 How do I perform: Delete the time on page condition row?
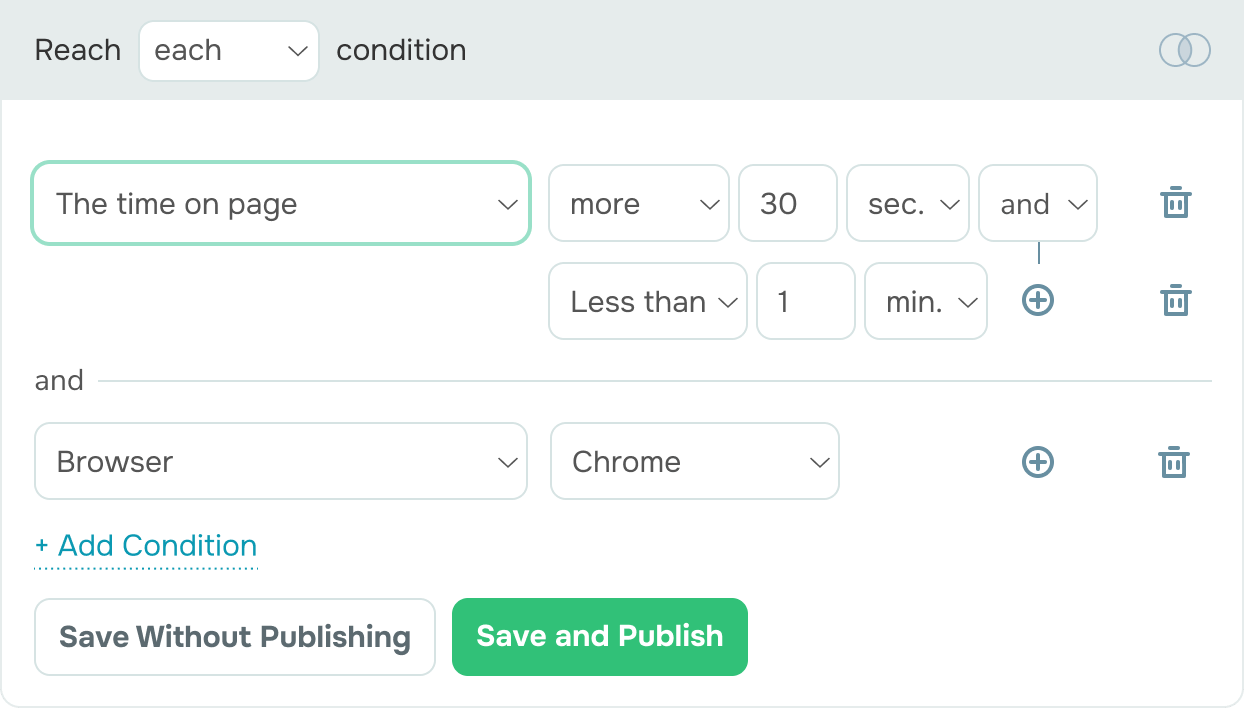click(1175, 203)
